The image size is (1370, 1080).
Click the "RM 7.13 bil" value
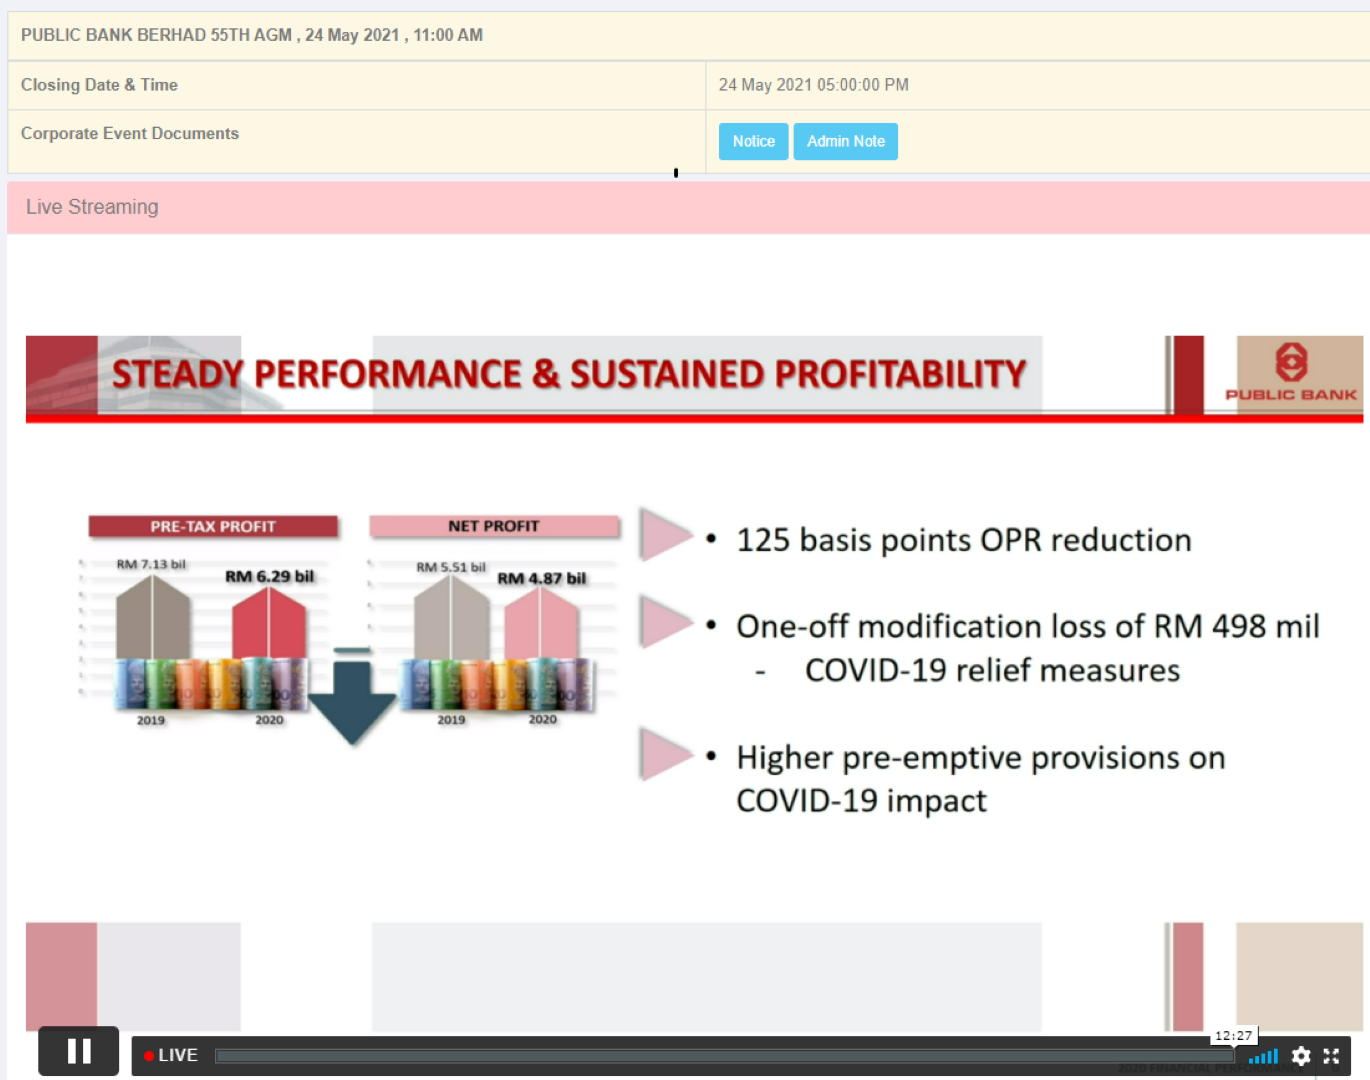[151, 564]
